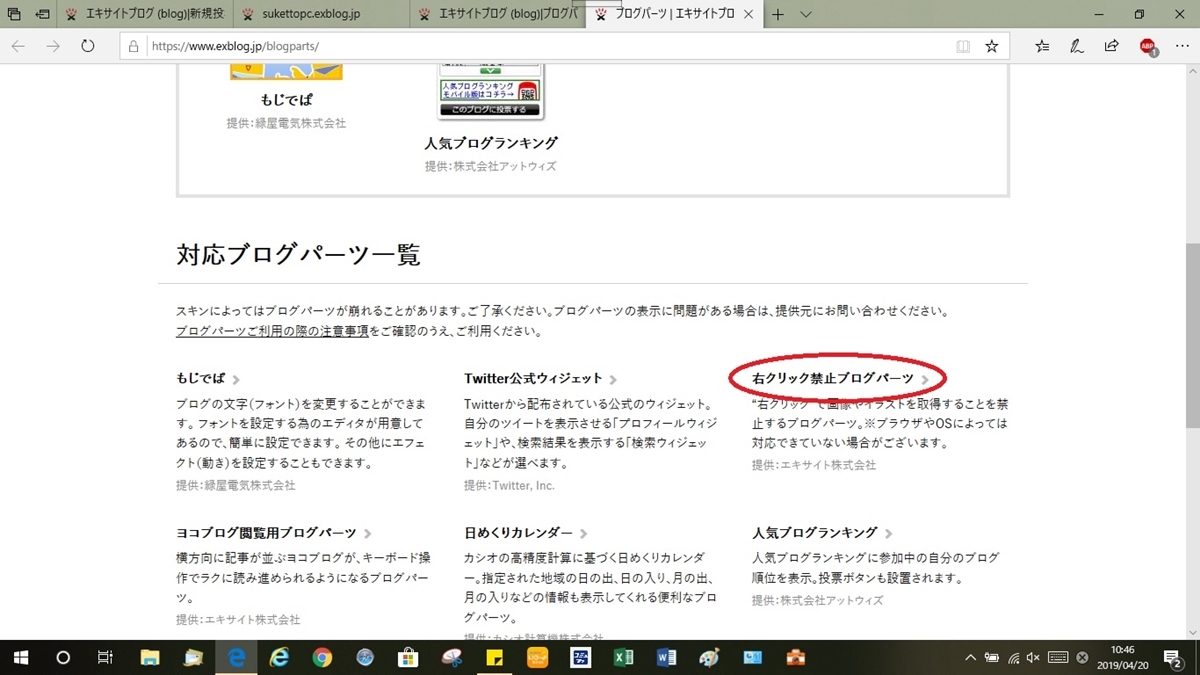Open the favorites hub icon
Screen dimensions: 1200x675
[1042, 46]
